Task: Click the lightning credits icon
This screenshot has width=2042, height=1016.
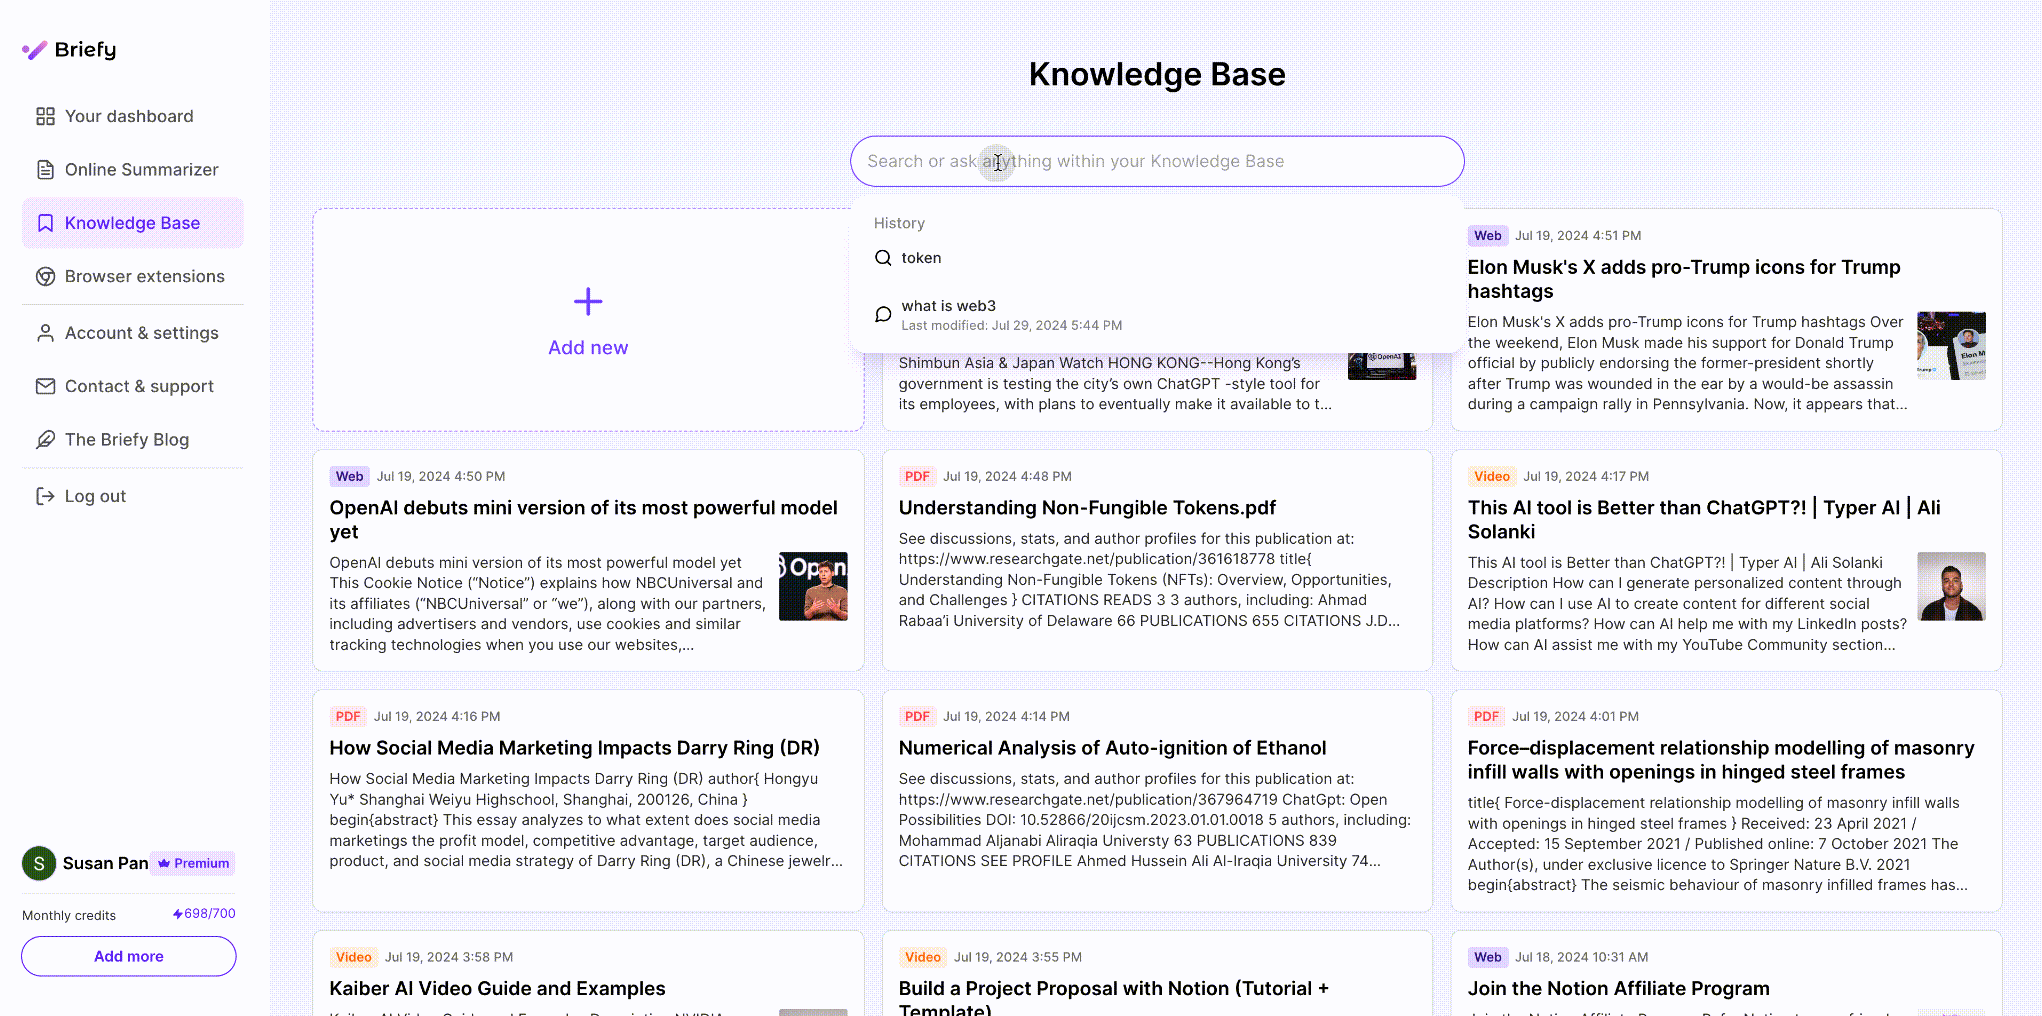Action: coord(178,914)
